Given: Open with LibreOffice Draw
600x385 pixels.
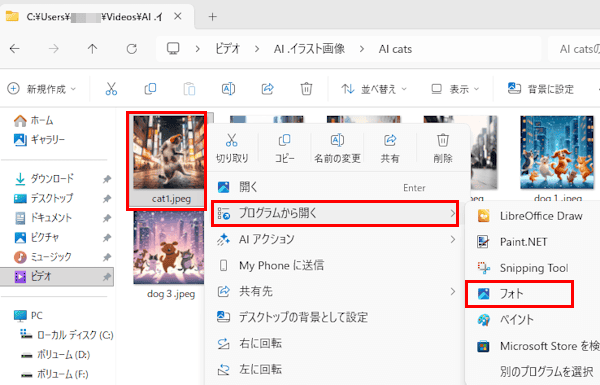Looking at the screenshot, I should [533, 216].
